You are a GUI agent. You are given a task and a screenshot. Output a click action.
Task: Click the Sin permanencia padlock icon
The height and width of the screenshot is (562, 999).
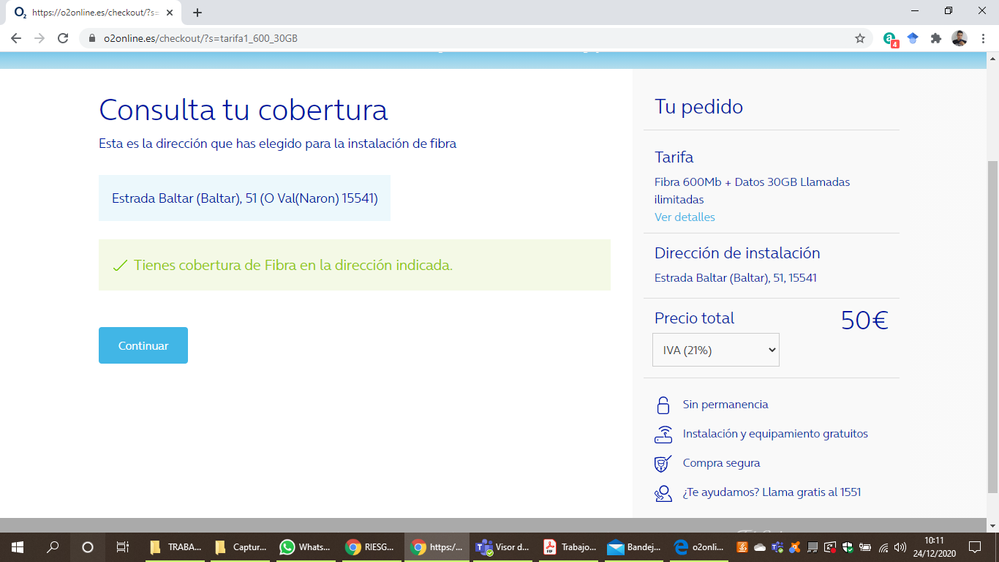[663, 405]
